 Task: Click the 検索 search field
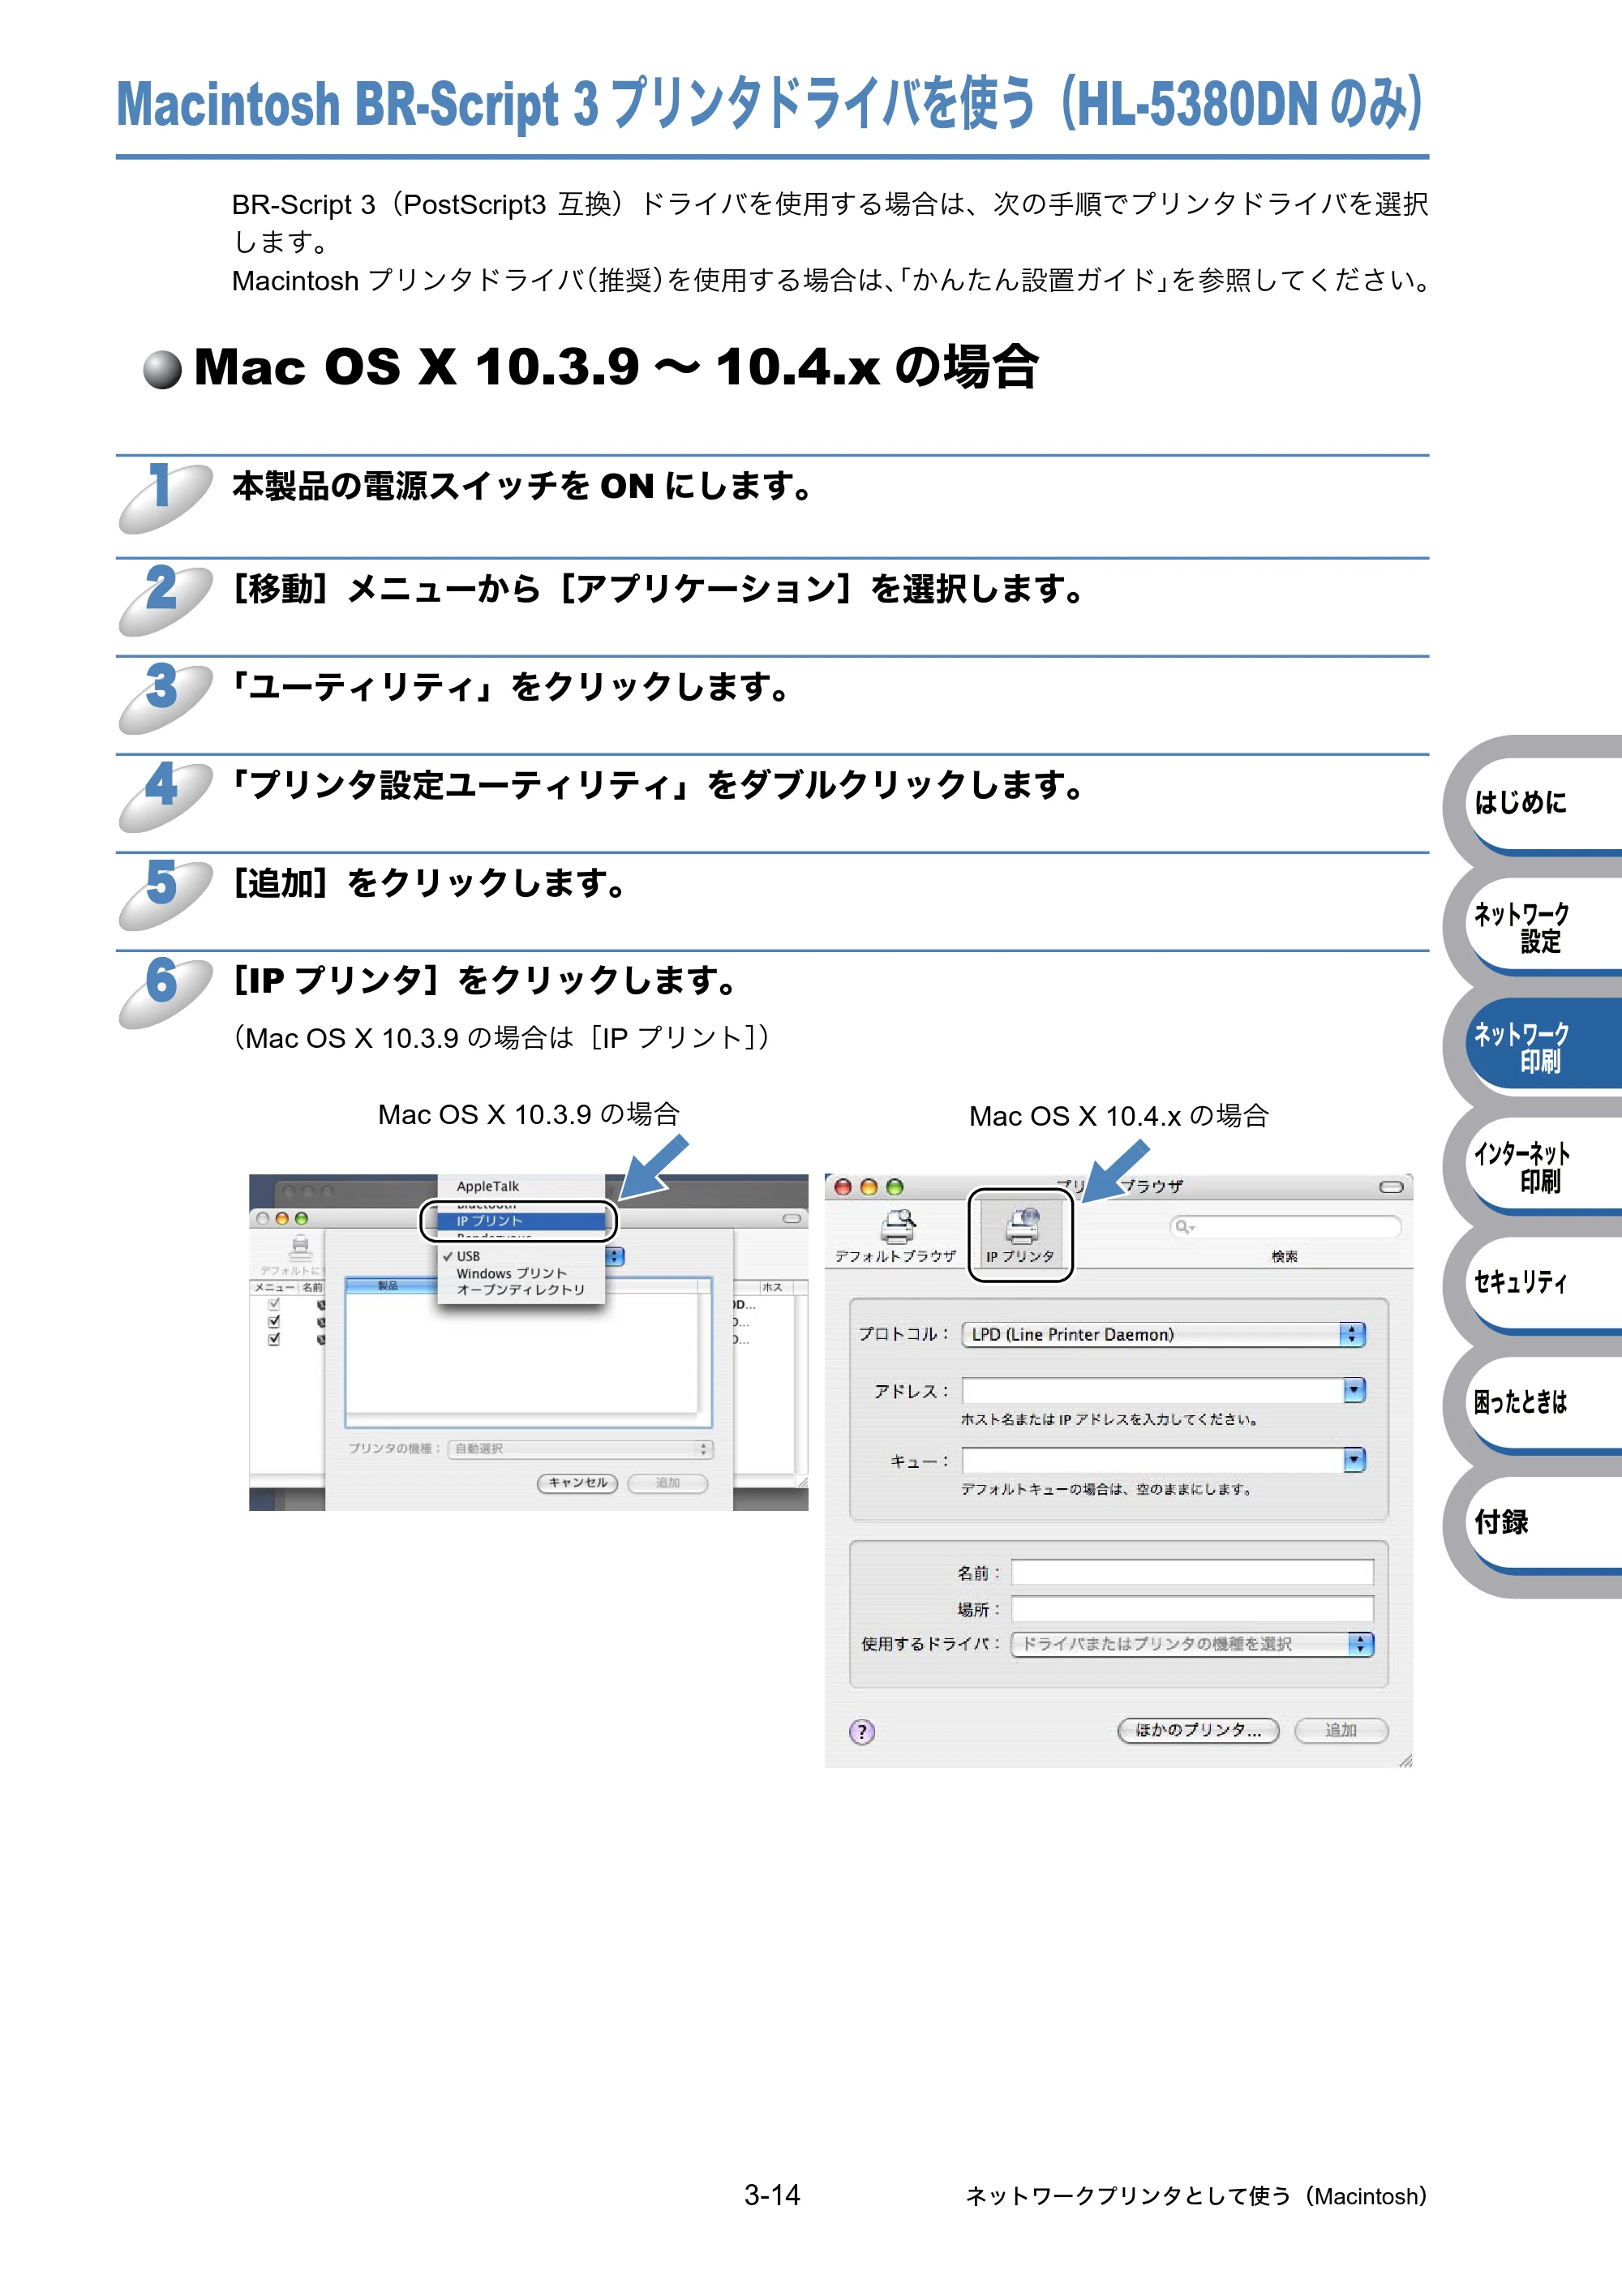pyautogui.click(x=1285, y=1227)
